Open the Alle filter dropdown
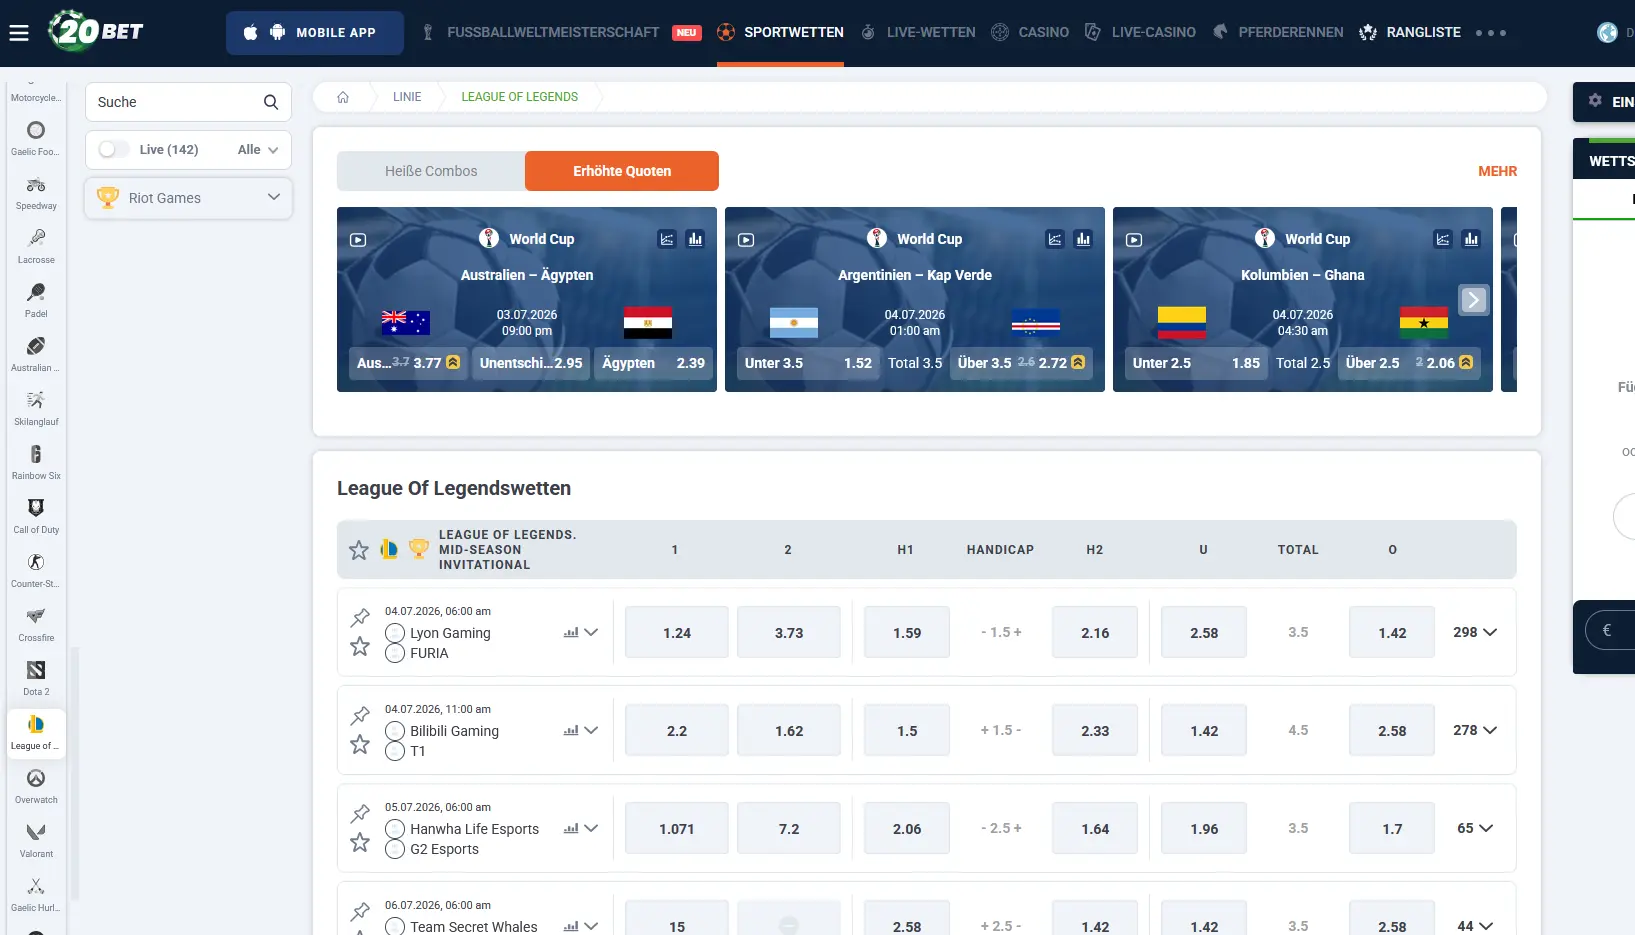 258,150
